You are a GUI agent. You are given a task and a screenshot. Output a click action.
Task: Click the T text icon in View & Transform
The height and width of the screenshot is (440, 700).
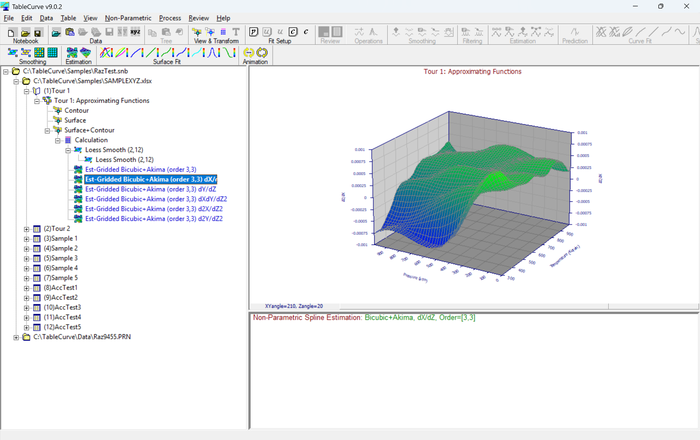click(x=236, y=32)
